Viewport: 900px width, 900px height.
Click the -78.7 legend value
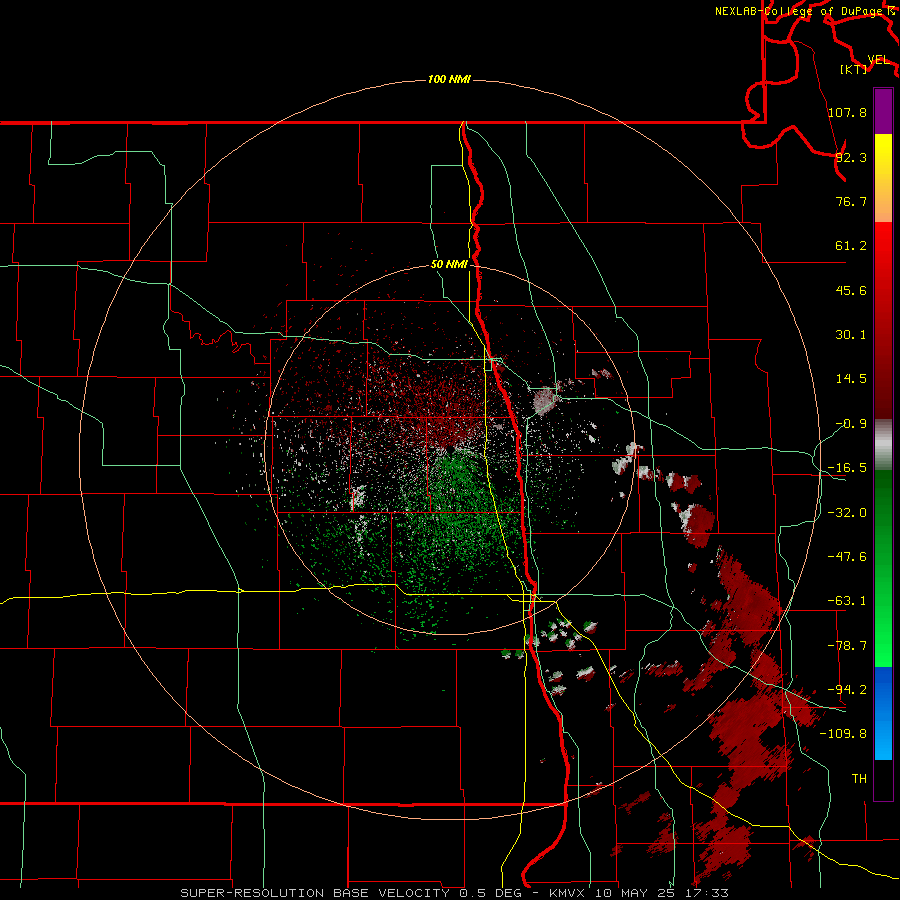(x=847, y=646)
